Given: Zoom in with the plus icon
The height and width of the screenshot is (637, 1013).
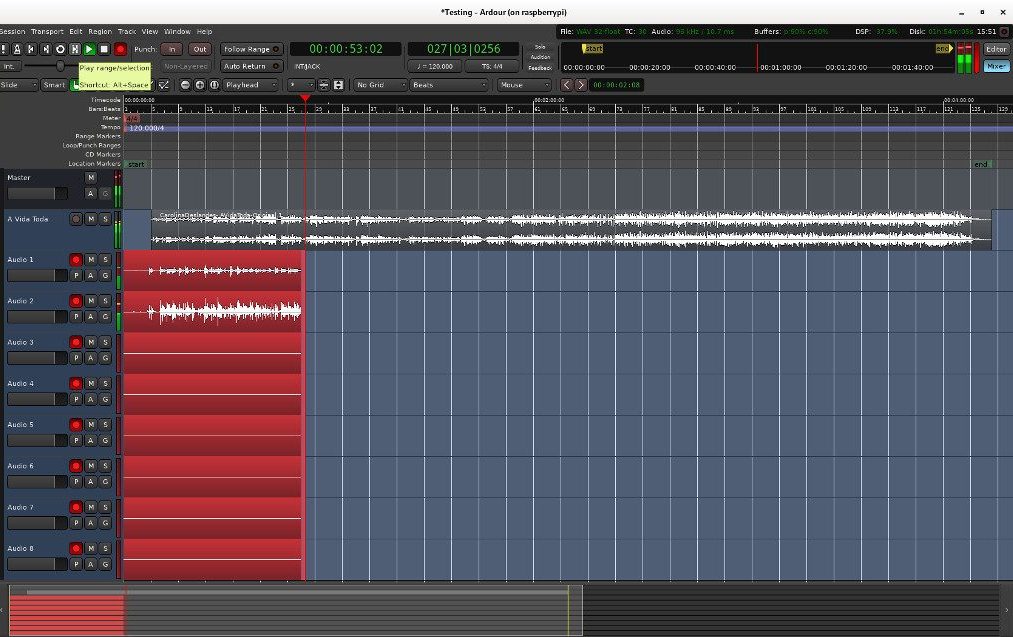Looking at the screenshot, I should point(200,85).
